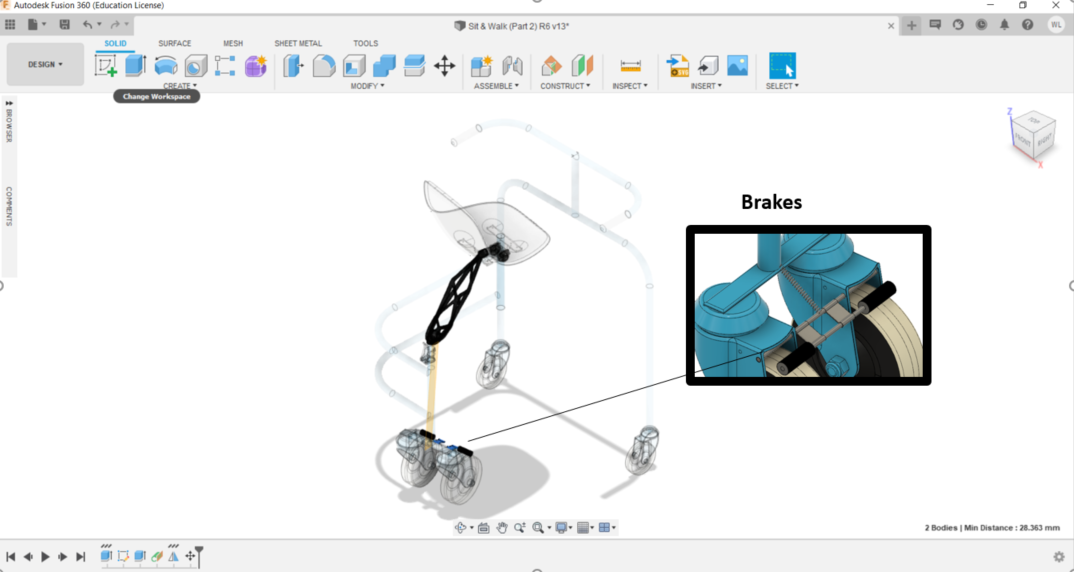Open the Job Status clock icon
This screenshot has width=1074, height=572.
(x=982, y=25)
